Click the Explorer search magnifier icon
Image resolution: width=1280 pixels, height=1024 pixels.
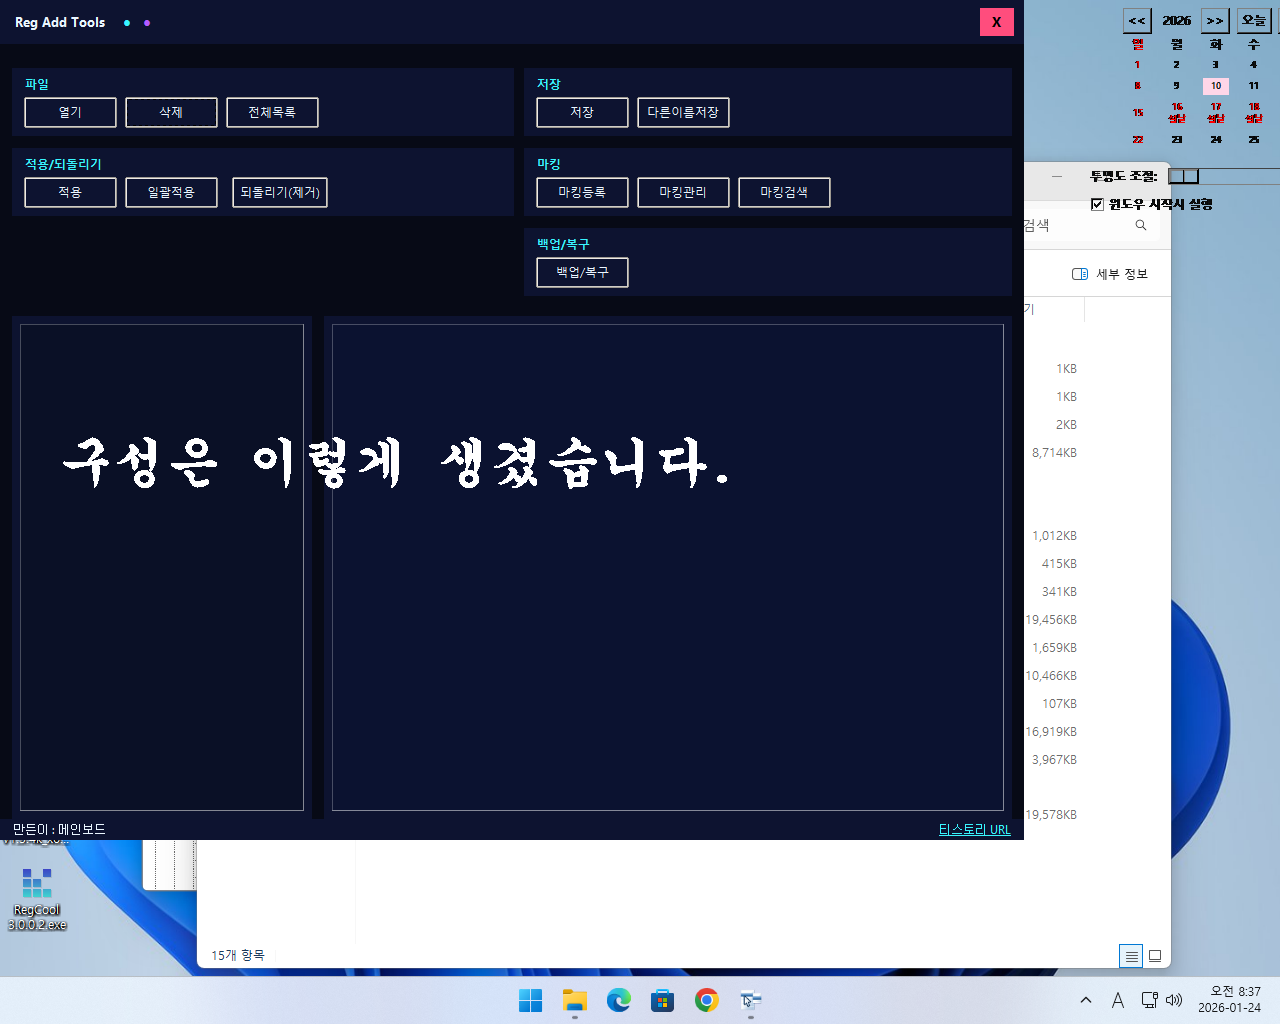point(1141,225)
